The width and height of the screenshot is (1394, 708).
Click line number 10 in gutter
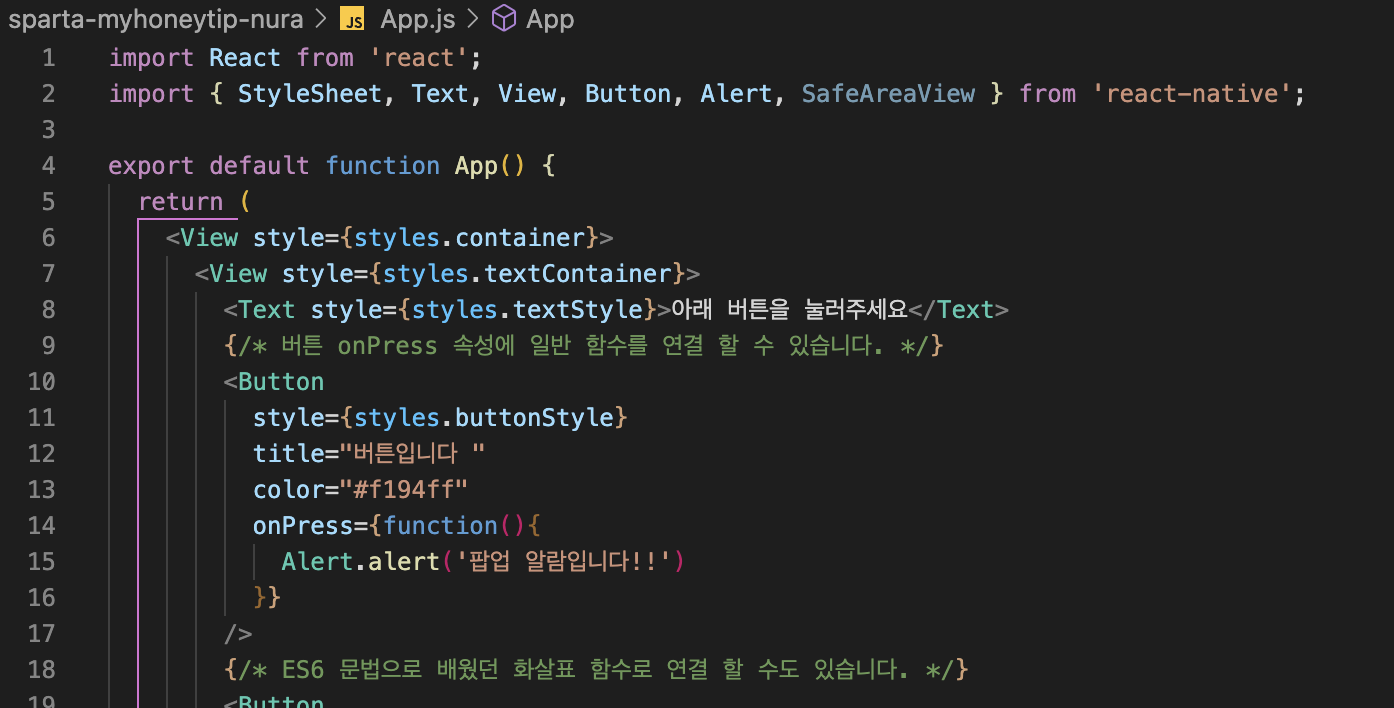click(42, 382)
